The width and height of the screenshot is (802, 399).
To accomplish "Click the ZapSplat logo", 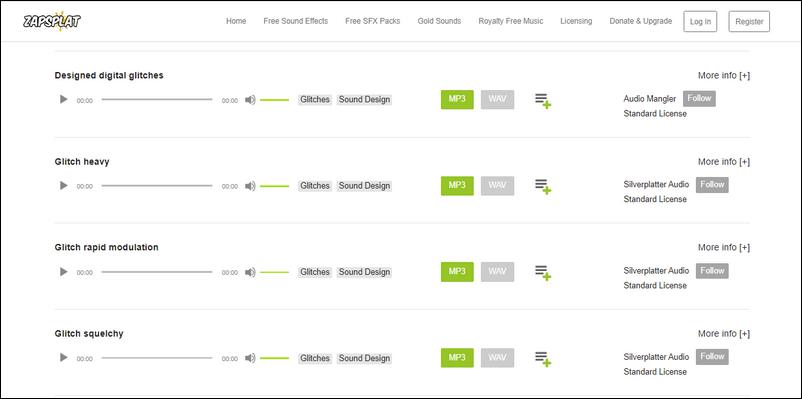I will click(x=52, y=21).
